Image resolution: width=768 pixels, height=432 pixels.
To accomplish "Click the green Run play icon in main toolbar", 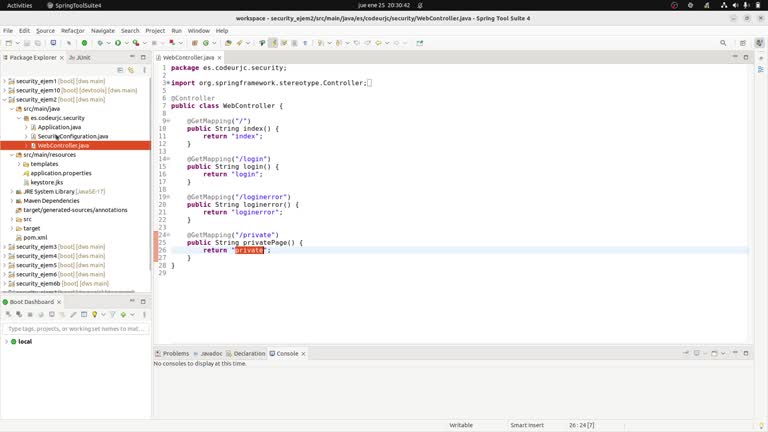I will (118, 43).
